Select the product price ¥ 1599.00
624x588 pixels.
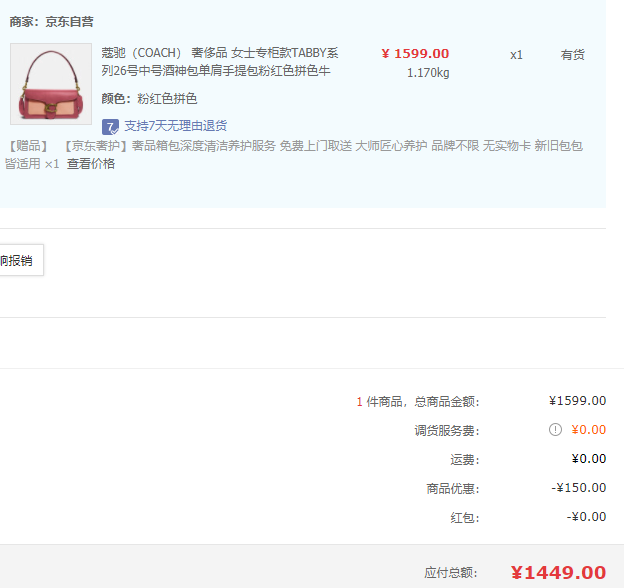tap(415, 53)
